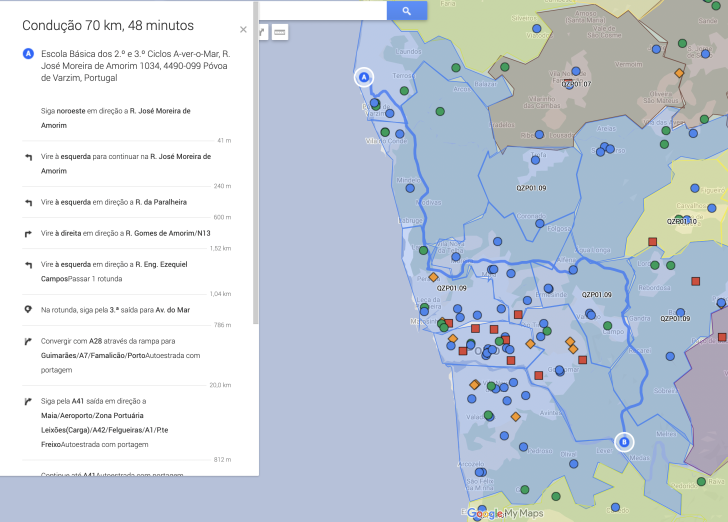Screen dimensions: 728x522
Task: Click the QZP01 07 region label
Action: pyautogui.click(x=576, y=84)
